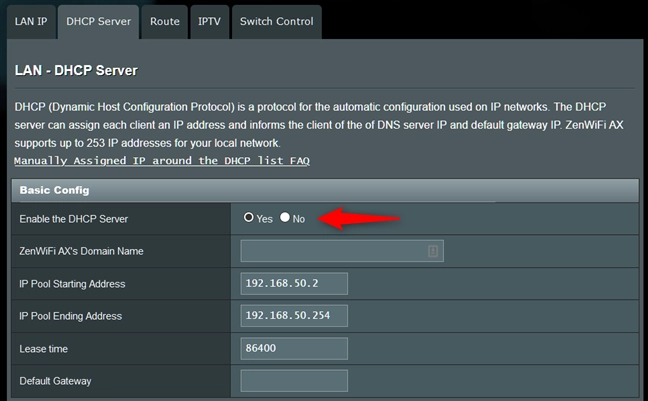The image size is (648, 401).
Task: Select No to disable DHCP Server
Action: [285, 217]
